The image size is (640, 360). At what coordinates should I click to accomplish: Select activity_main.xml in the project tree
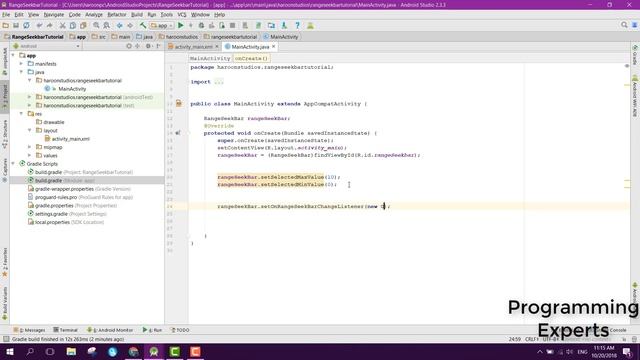click(71, 139)
